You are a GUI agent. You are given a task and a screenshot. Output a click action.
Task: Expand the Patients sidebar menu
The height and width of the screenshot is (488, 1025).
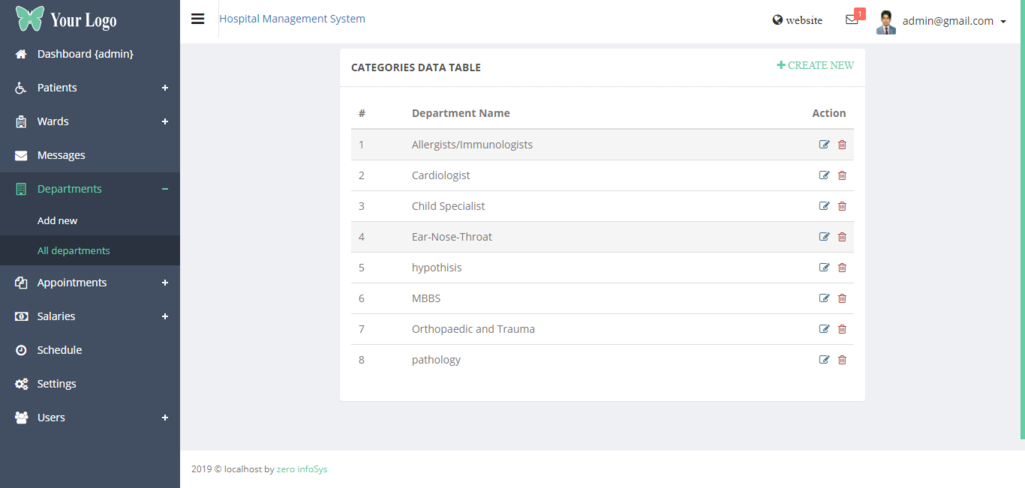(x=90, y=88)
